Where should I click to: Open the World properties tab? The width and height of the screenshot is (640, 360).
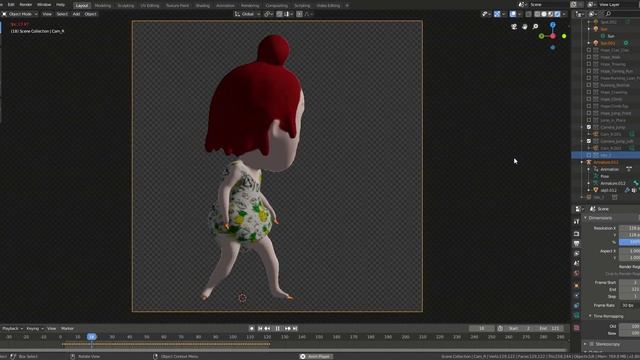click(x=576, y=273)
